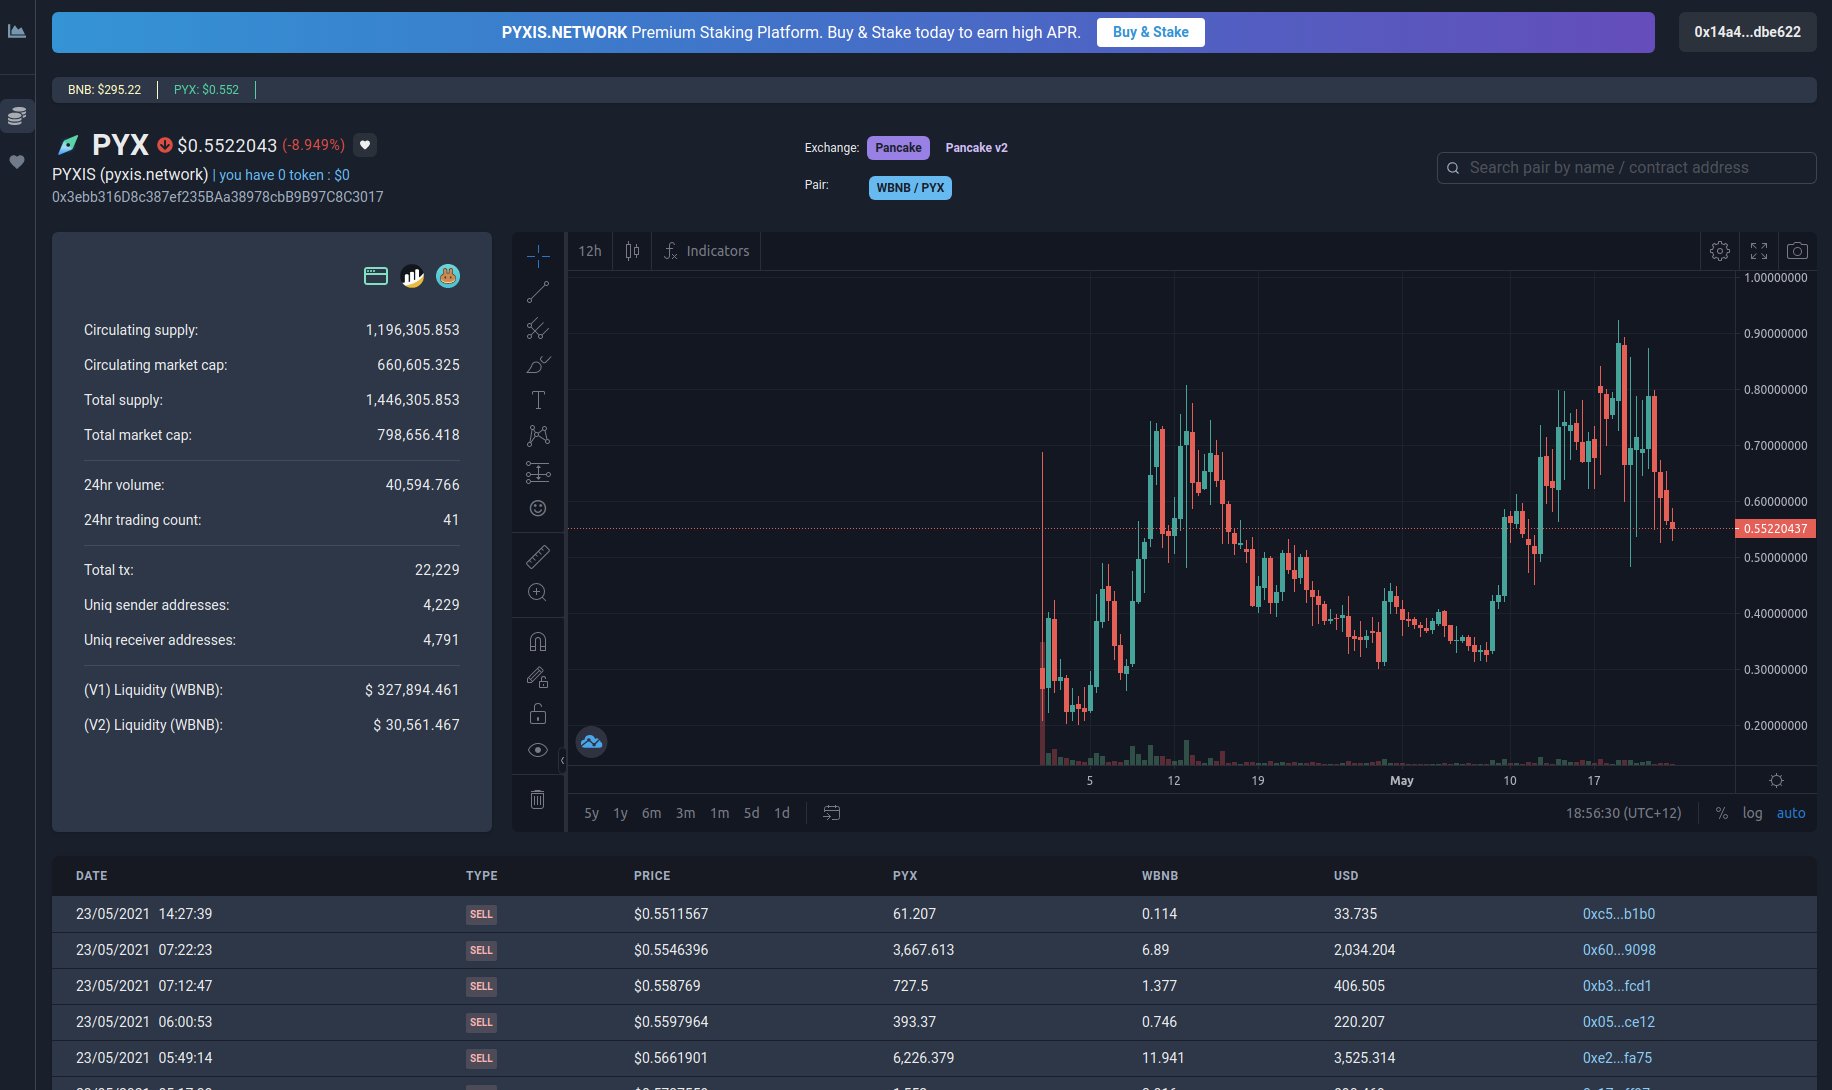Select the trend line drawing tool
This screenshot has height=1090, width=1832.
tap(538, 292)
